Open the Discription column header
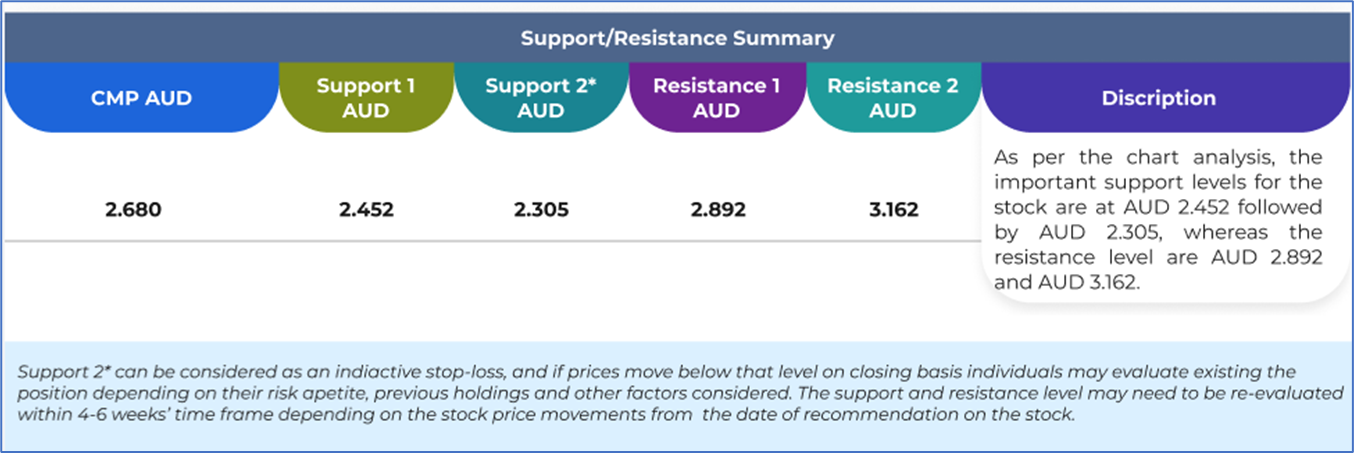The width and height of the screenshot is (1354, 453). [x=1158, y=98]
